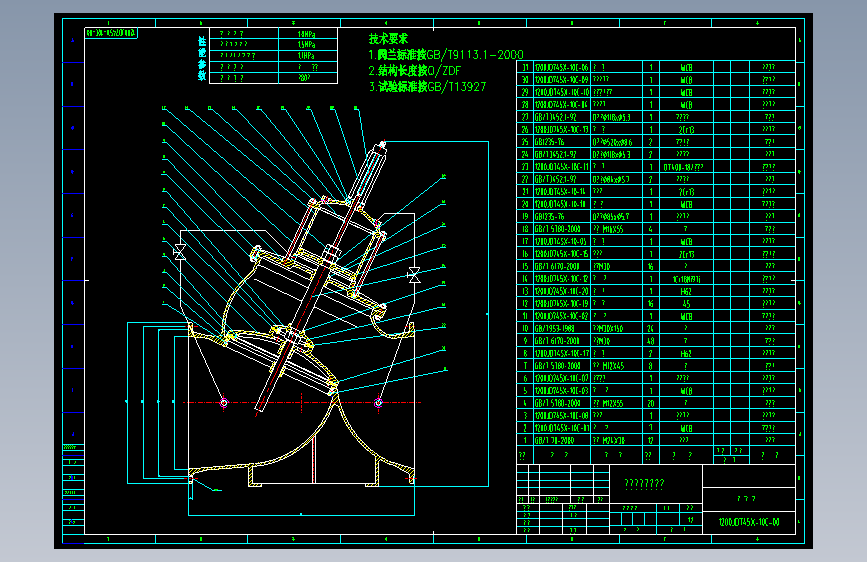Select GB/T3452.1-92 in parts row 22
The image size is (867, 562).
point(556,179)
